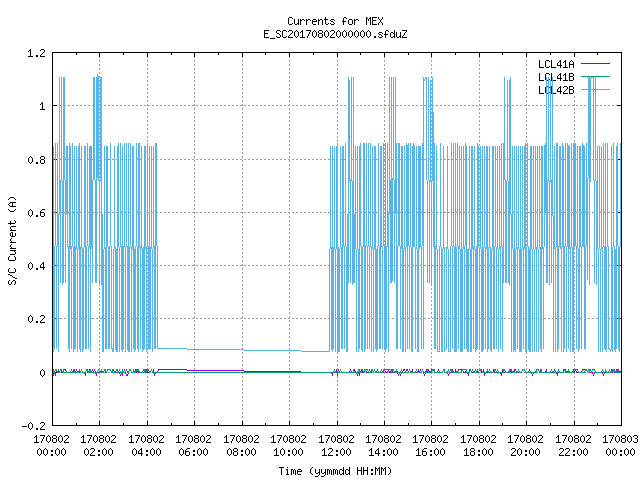Click the y-axis tick value 0.4

click(x=36, y=266)
